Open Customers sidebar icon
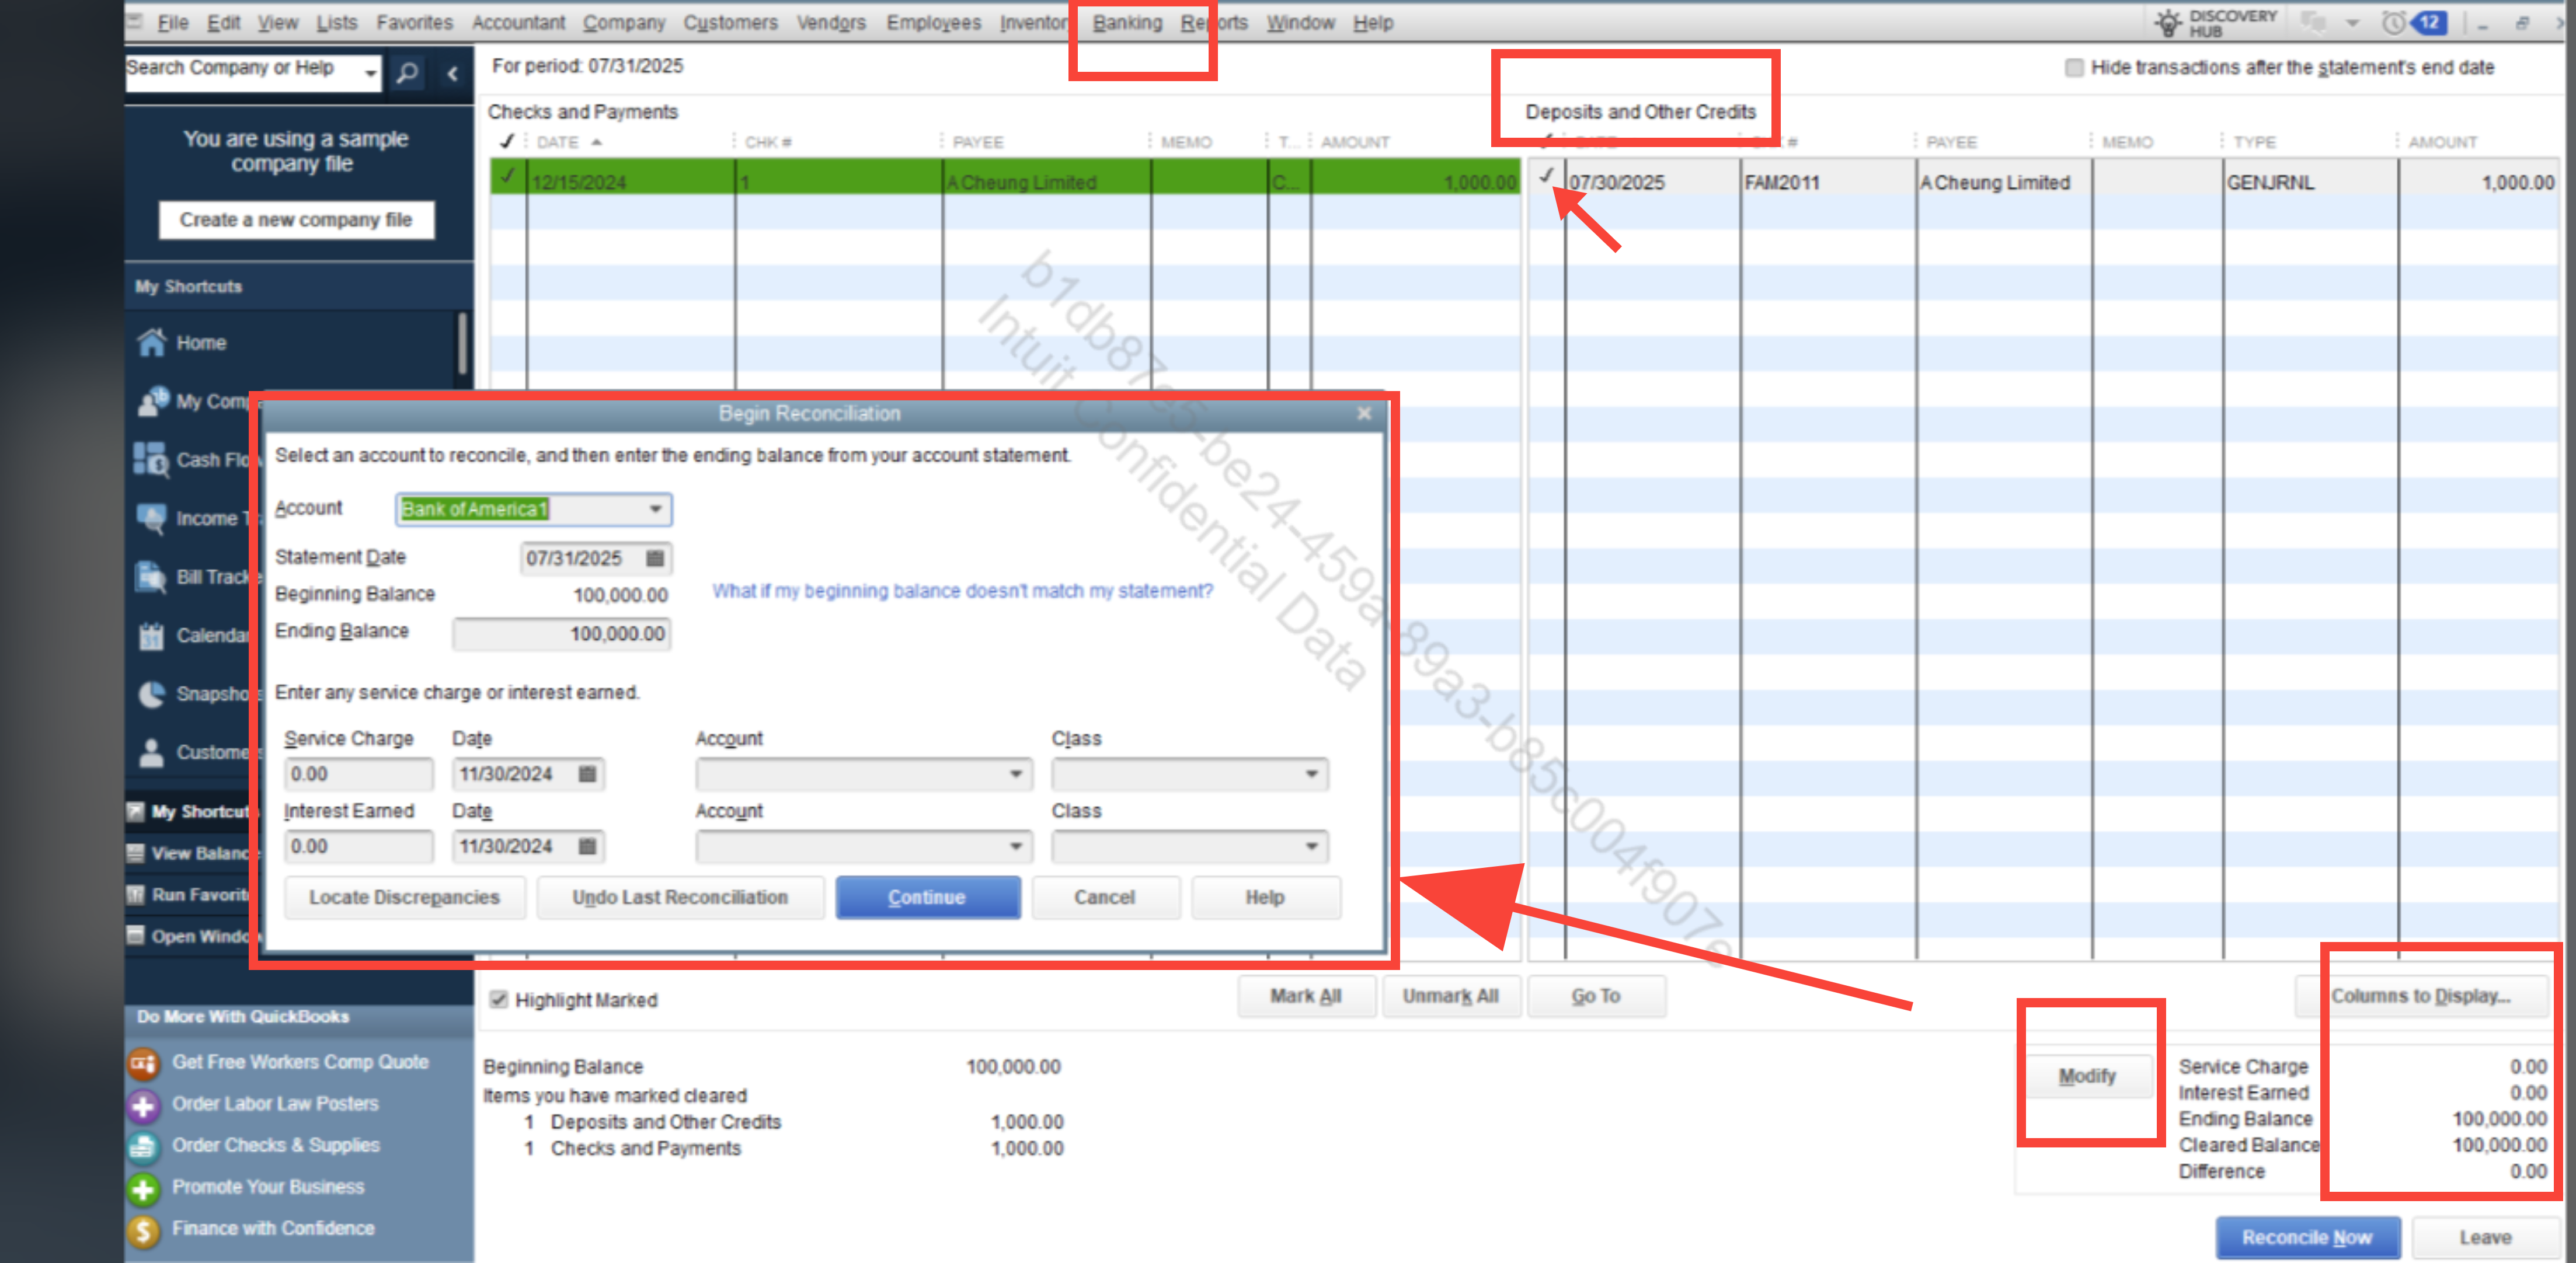Image resolution: width=2576 pixels, height=1263 pixels. [x=152, y=752]
